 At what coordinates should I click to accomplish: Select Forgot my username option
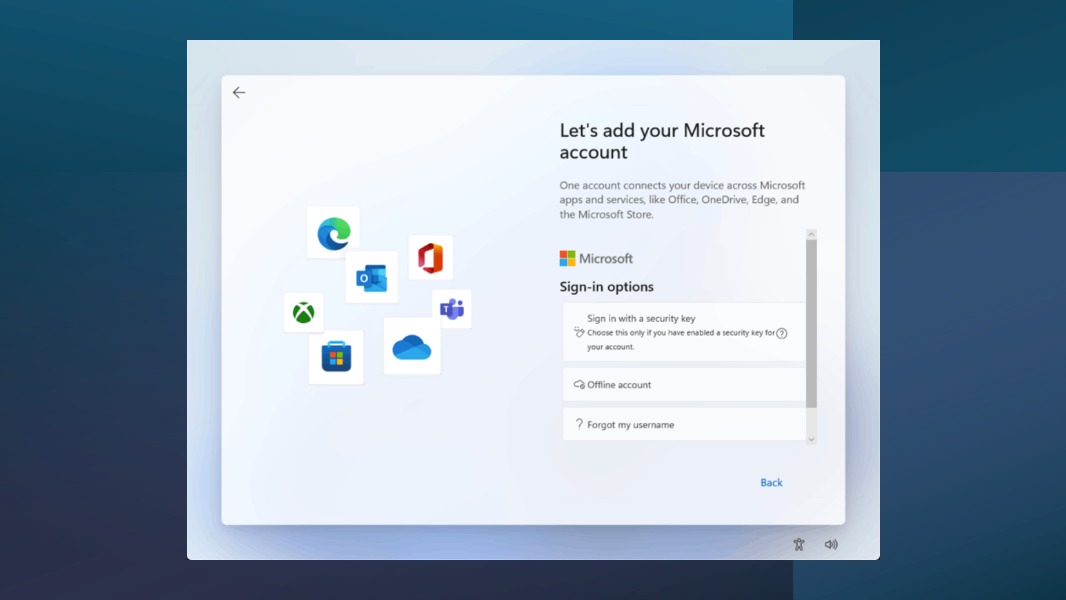[x=684, y=424]
